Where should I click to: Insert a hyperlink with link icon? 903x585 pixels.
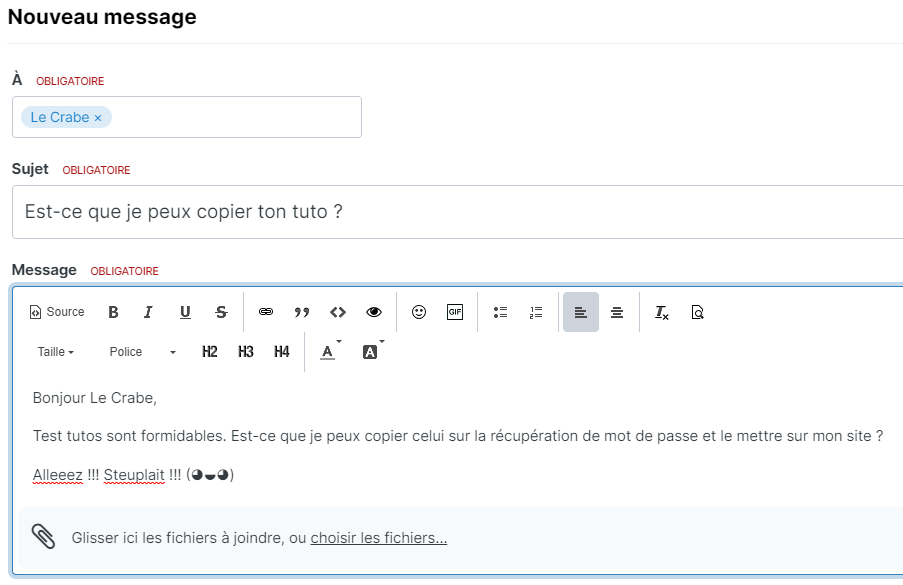[x=266, y=312]
